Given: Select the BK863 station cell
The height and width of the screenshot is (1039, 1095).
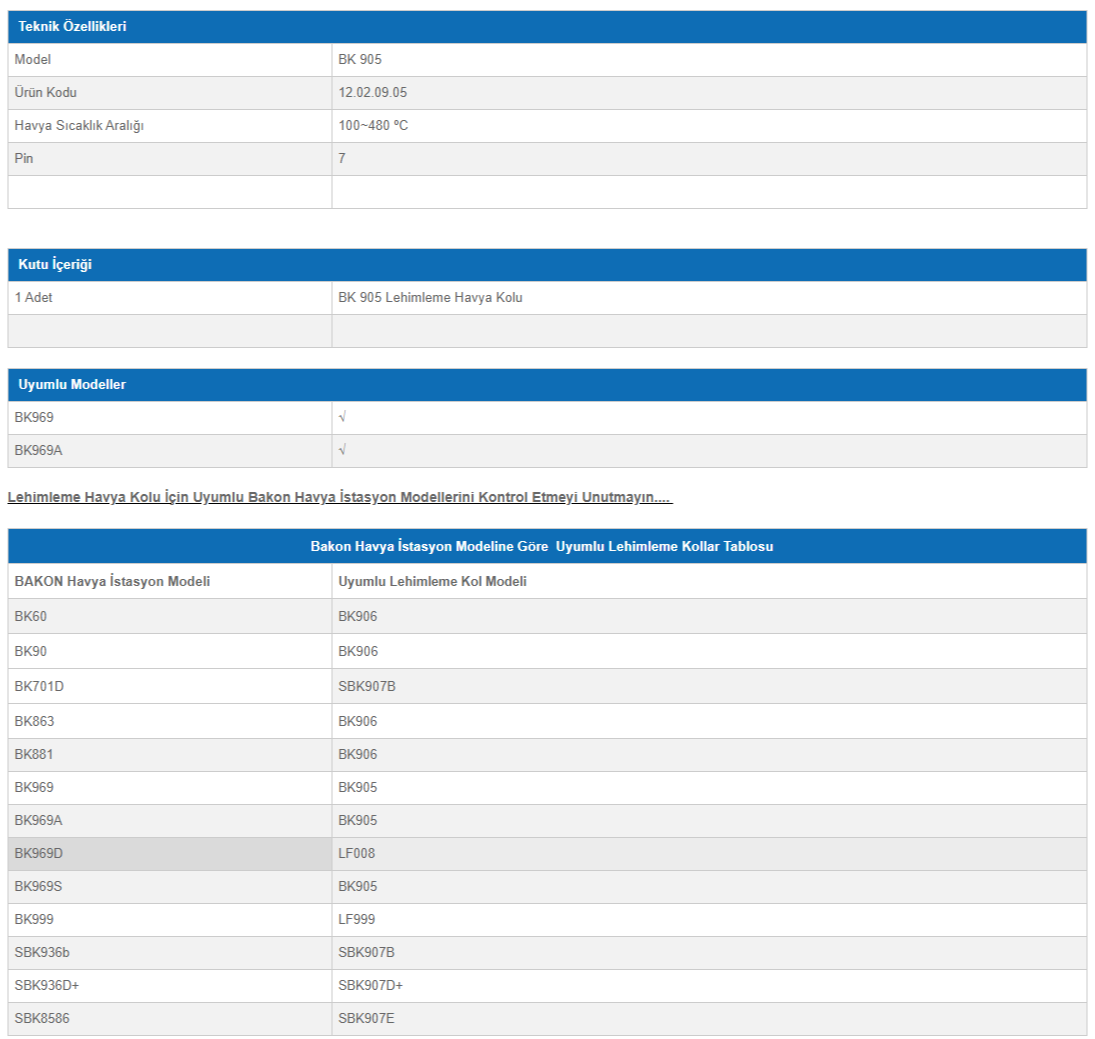Looking at the screenshot, I should point(170,721).
